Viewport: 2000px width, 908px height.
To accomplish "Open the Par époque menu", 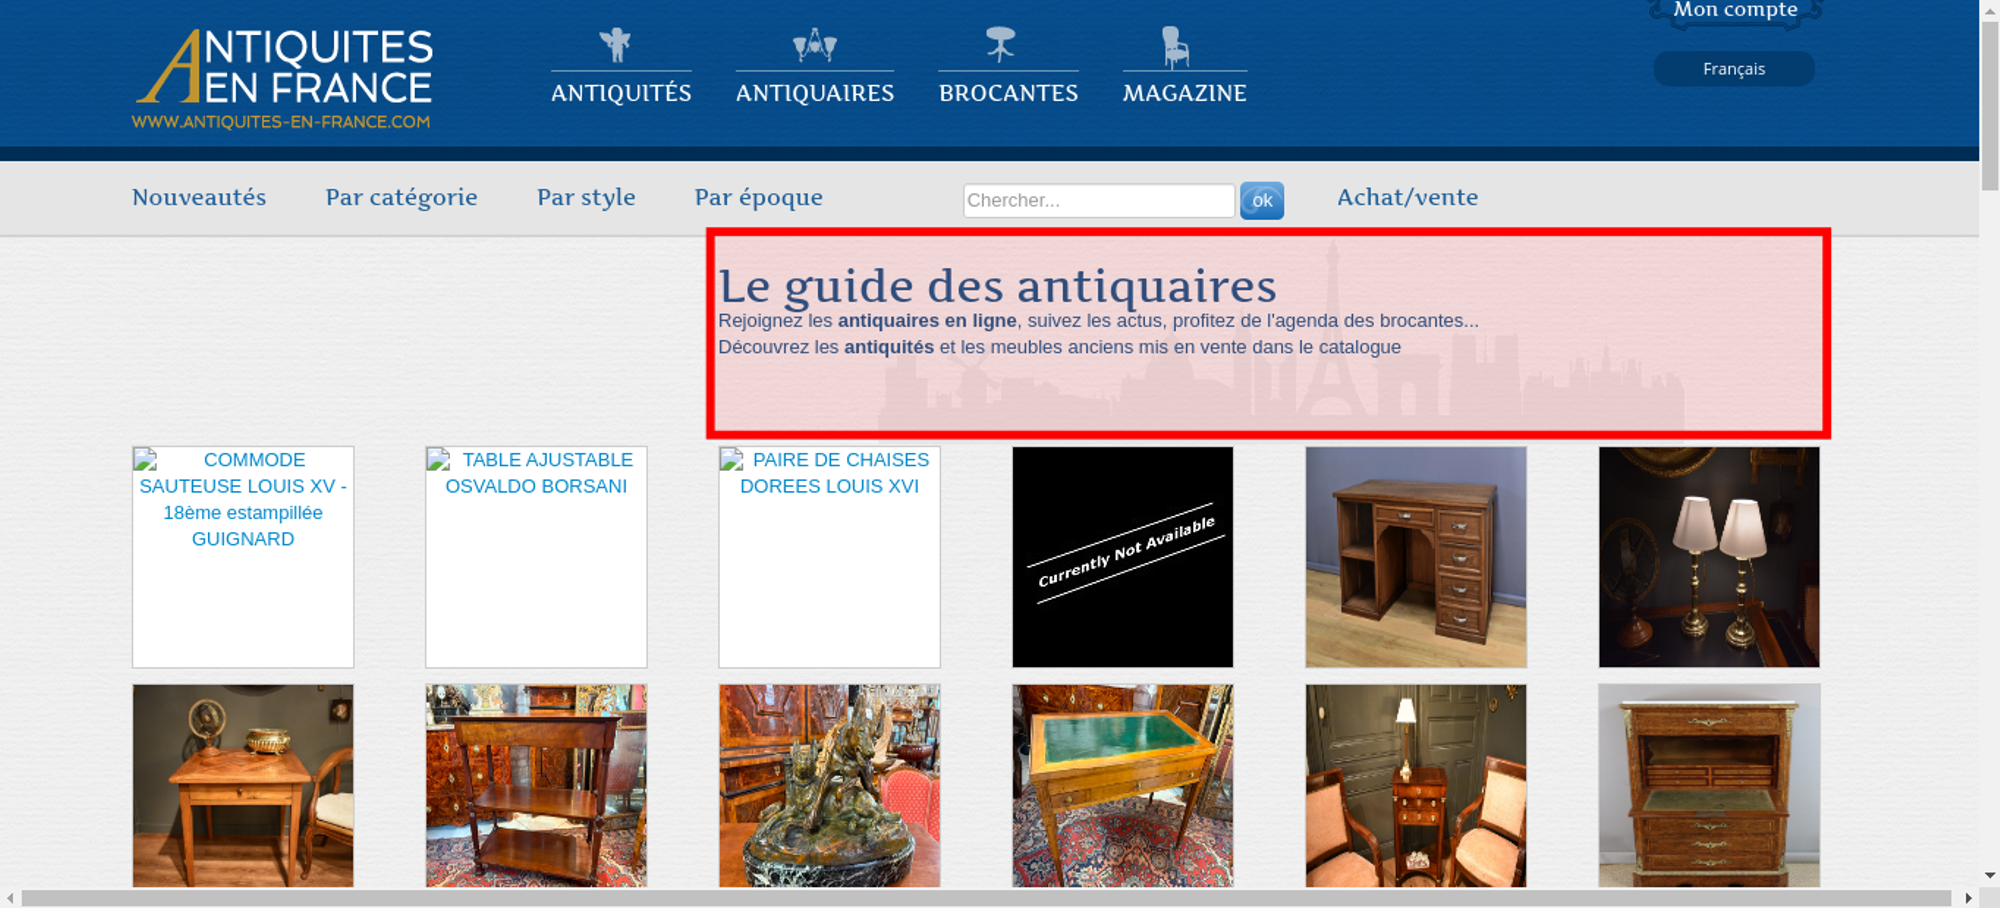I will [x=759, y=197].
